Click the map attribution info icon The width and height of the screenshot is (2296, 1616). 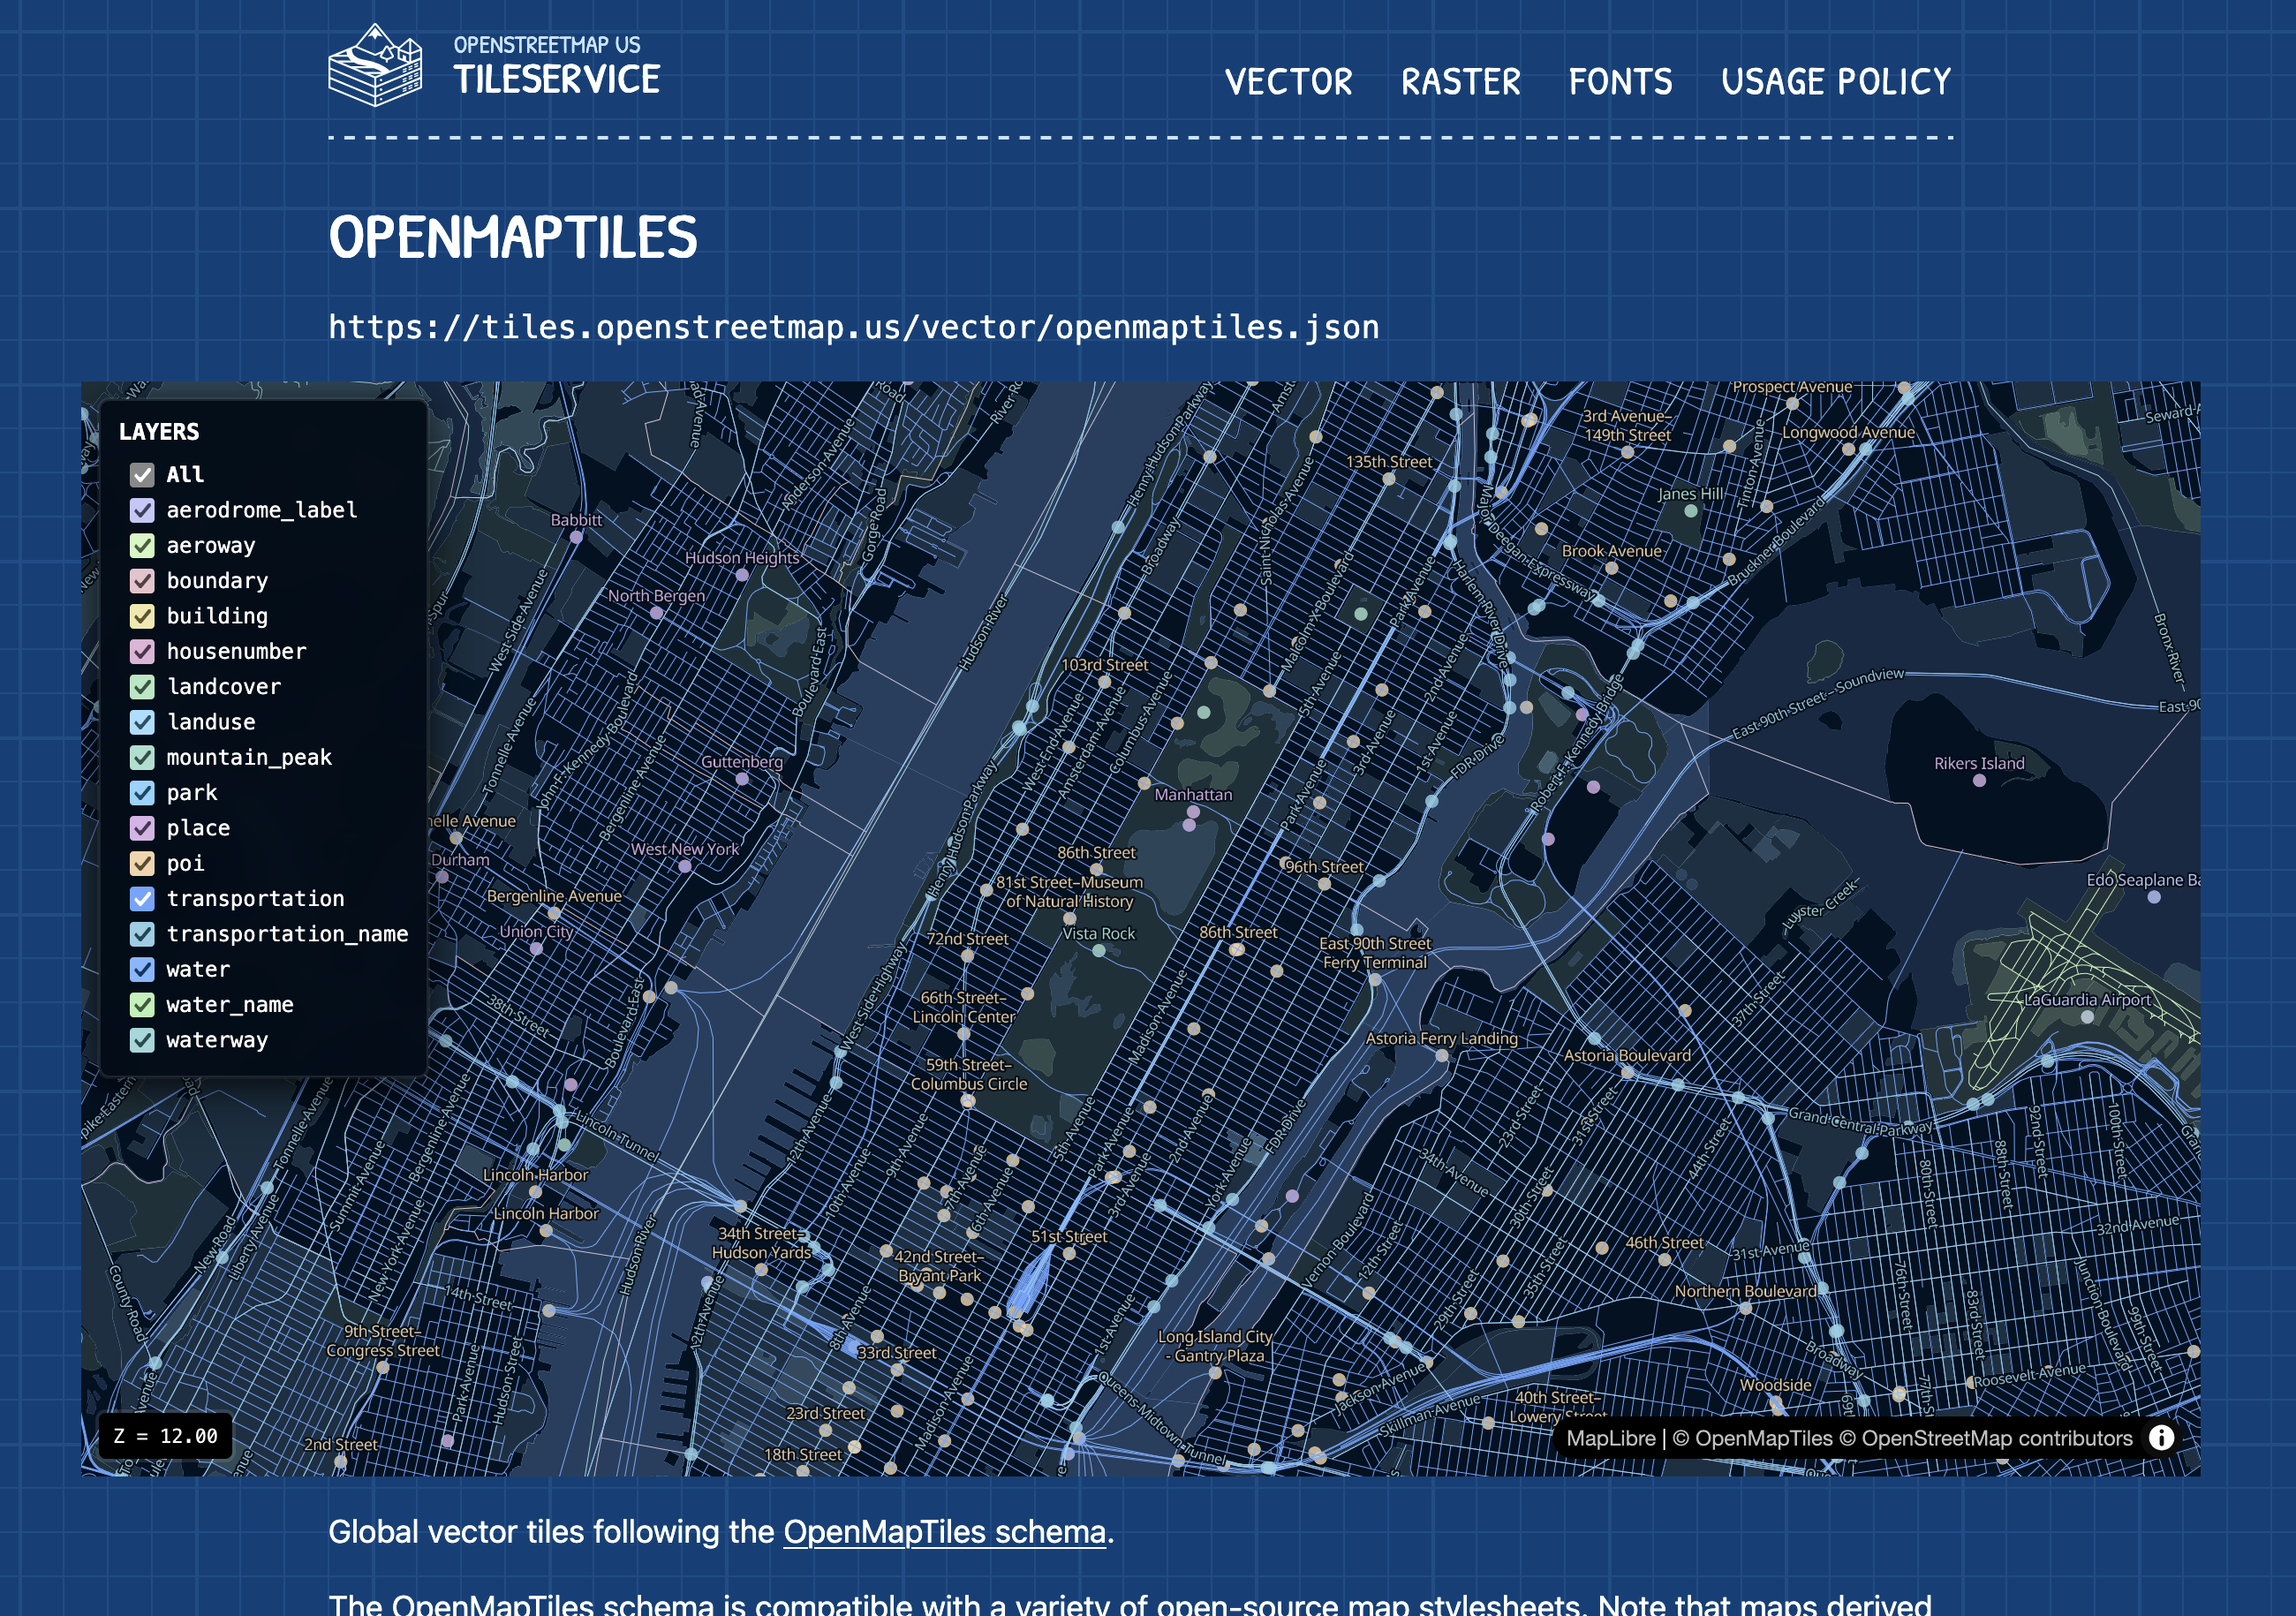coord(2161,1437)
